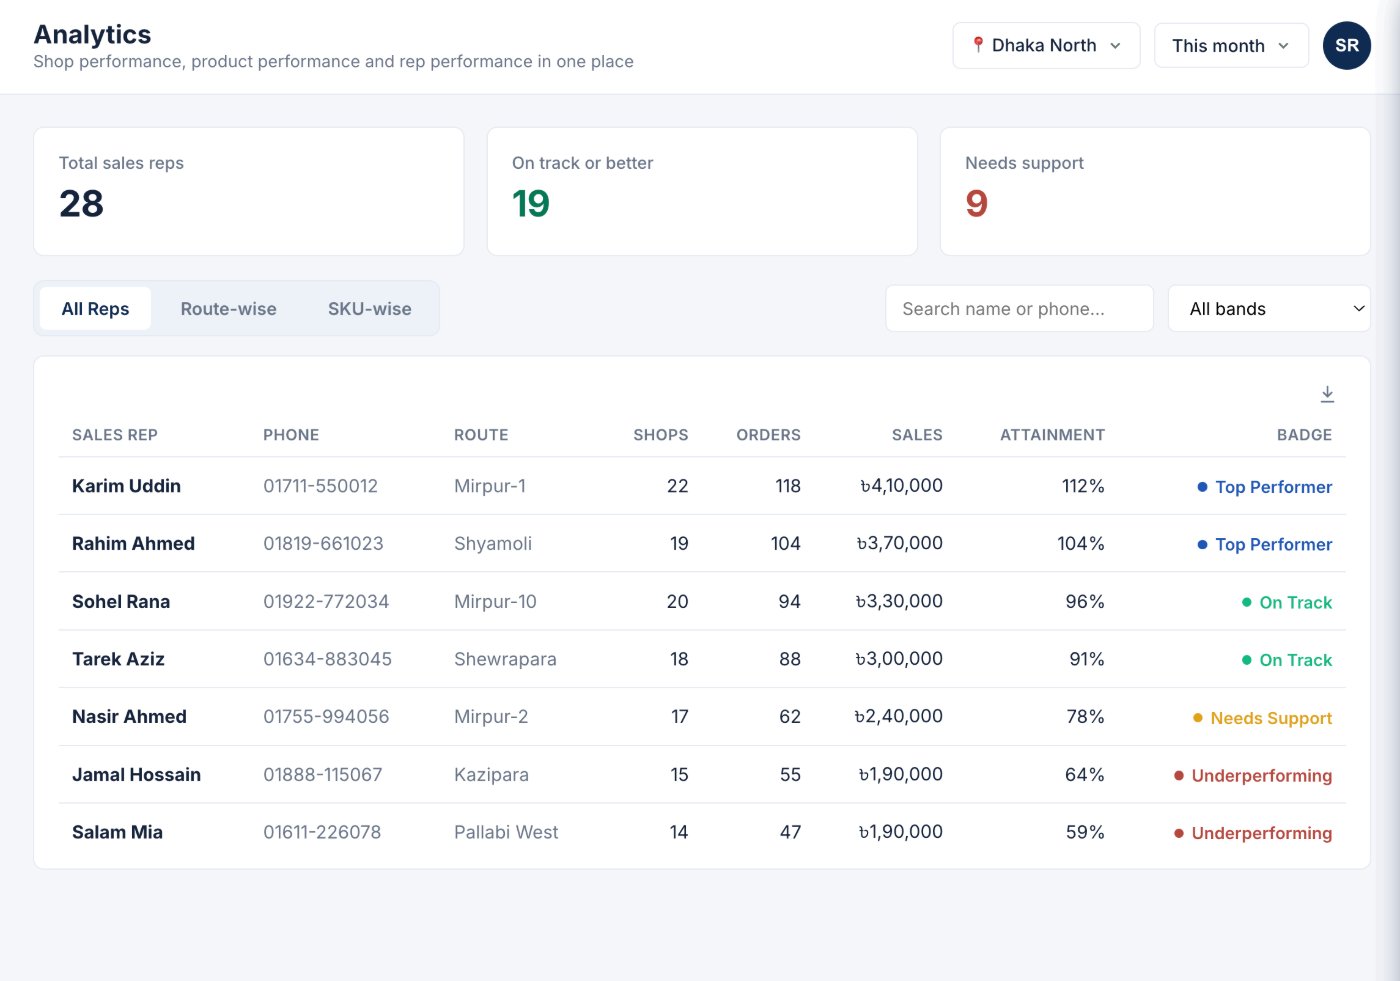Click the Pallabi West route cell
1400x981 pixels.
coord(506,832)
